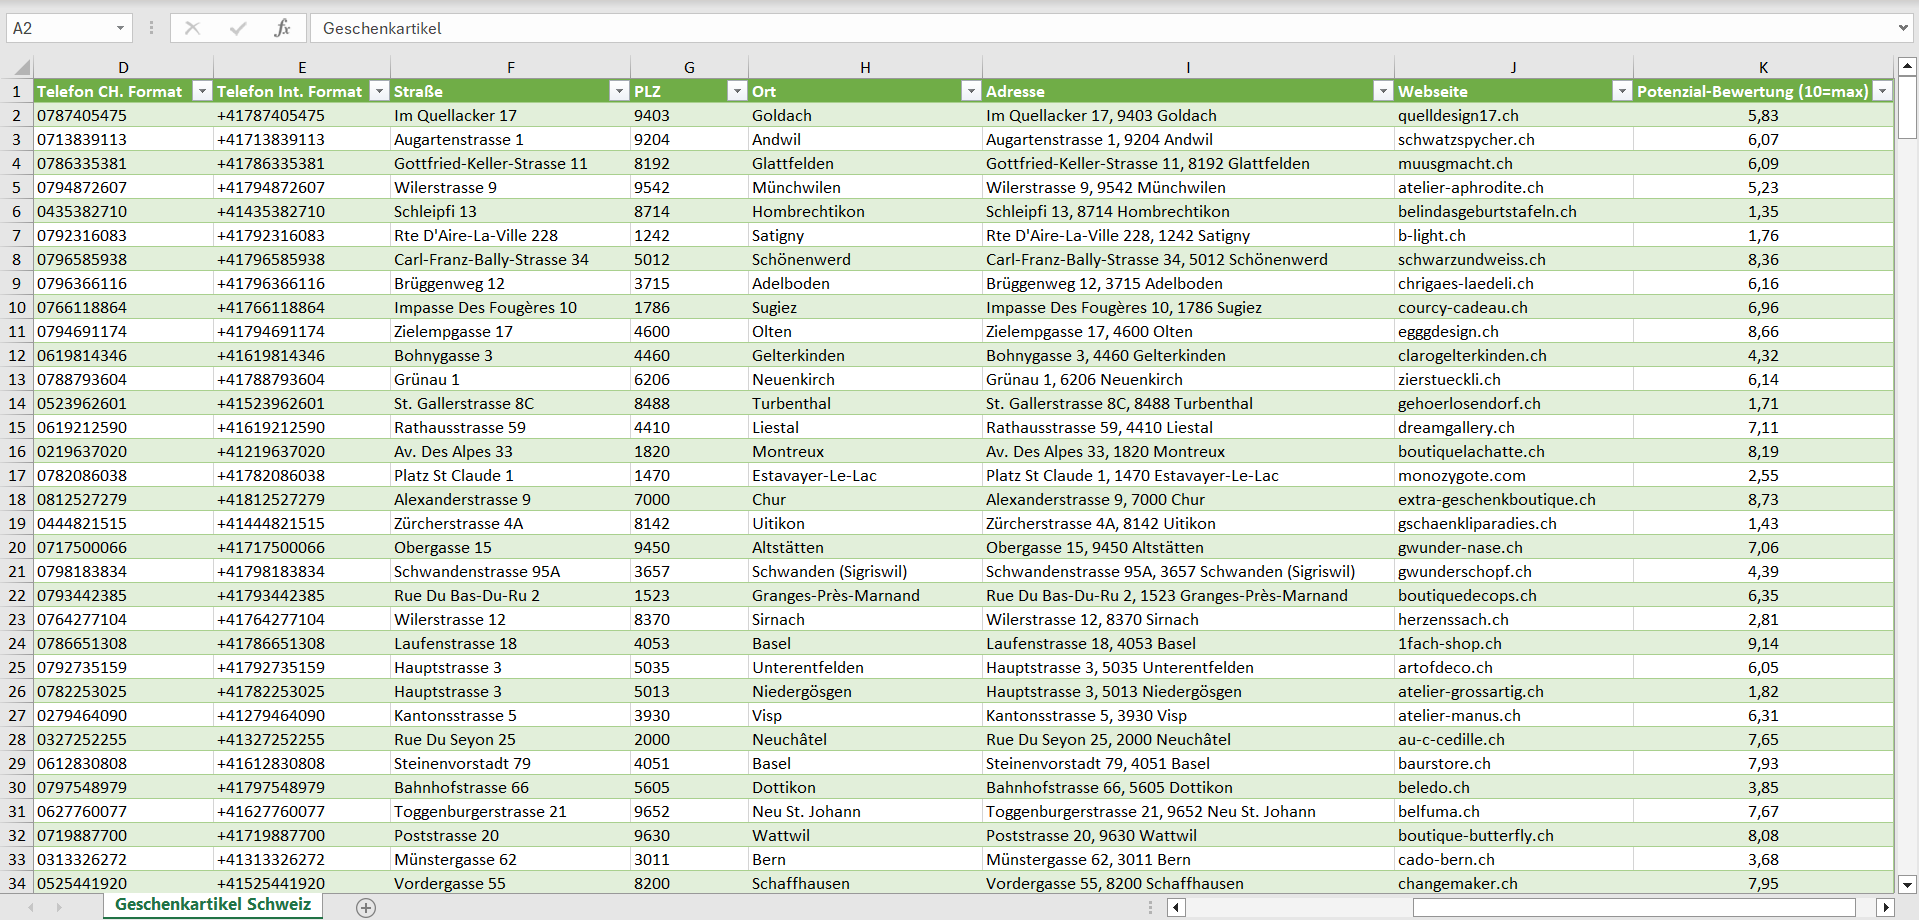Viewport: 1919px width, 920px height.
Task: Select cell with extra-geschenkboutique.ch
Action: [1513, 499]
